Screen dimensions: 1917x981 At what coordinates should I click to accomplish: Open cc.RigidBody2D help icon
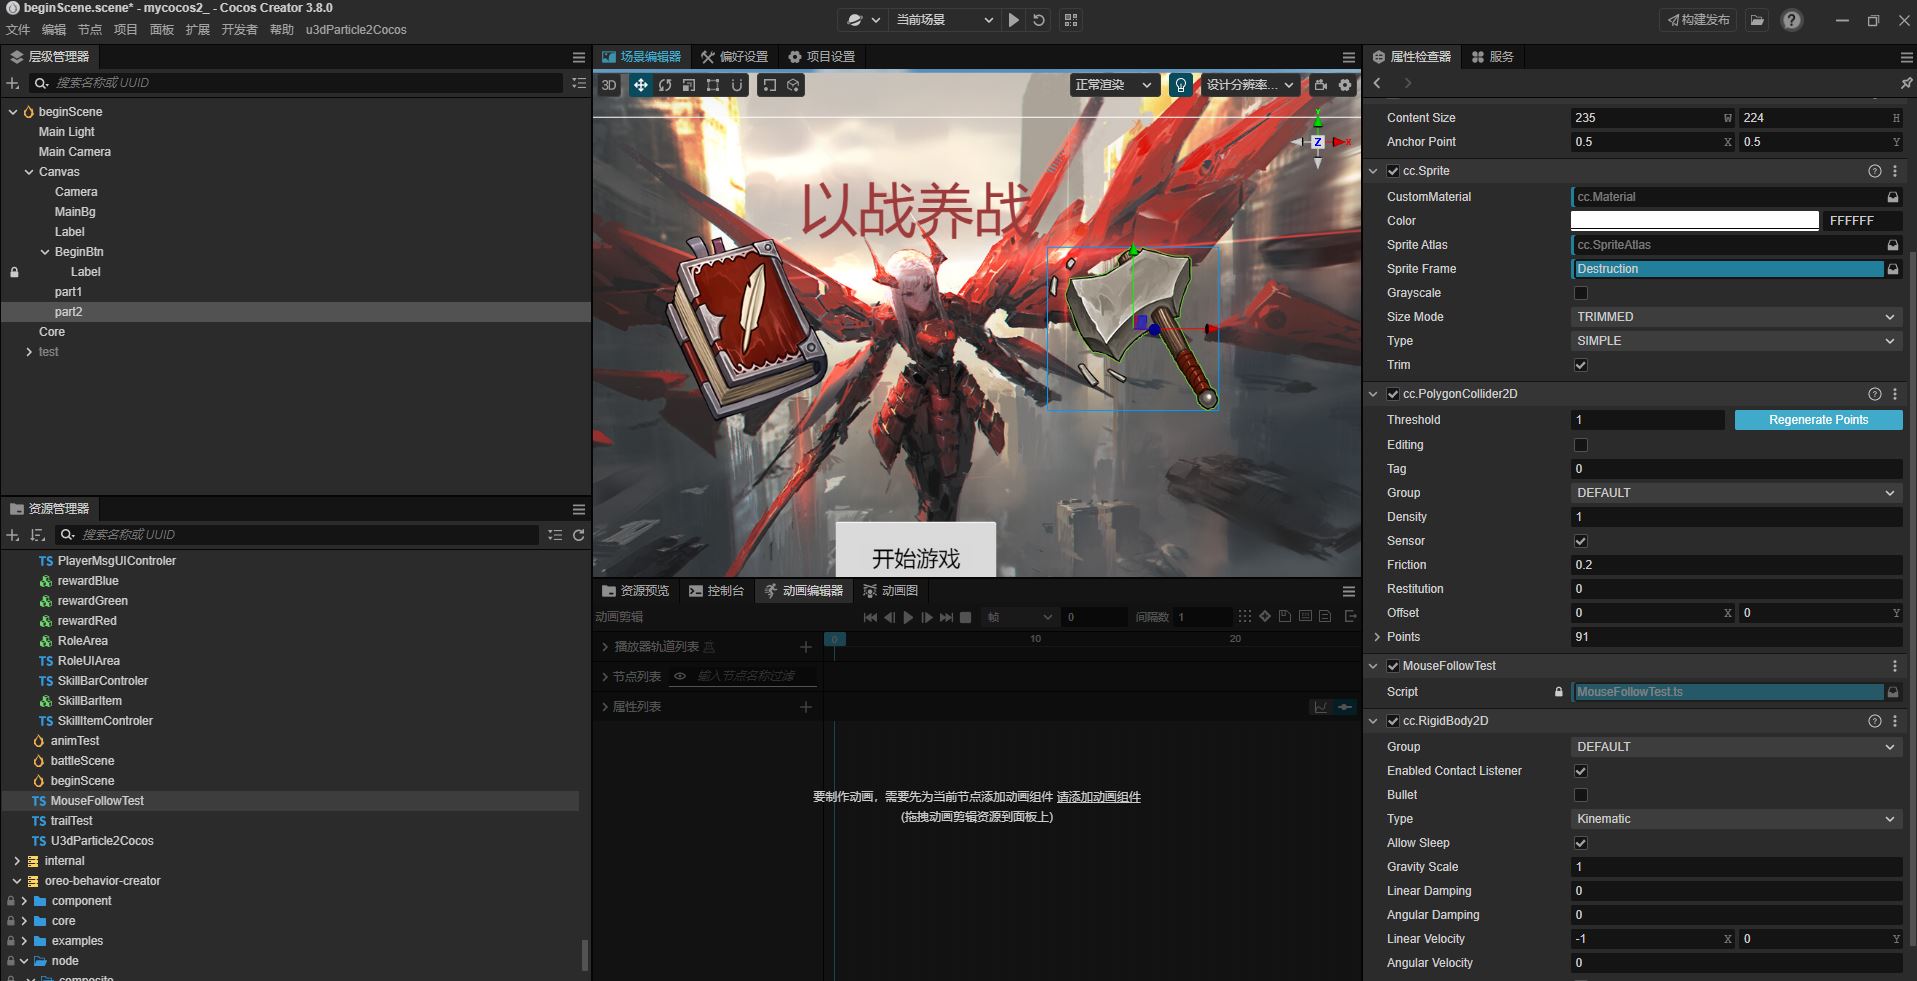1875,721
